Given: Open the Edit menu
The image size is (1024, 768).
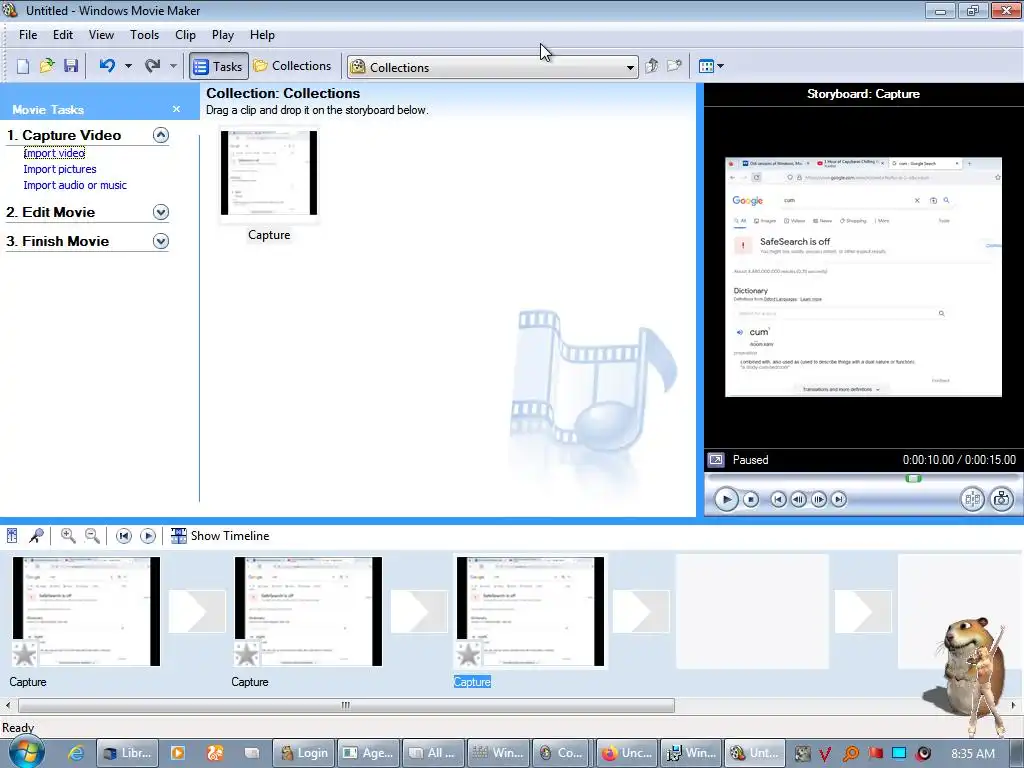Looking at the screenshot, I should pyautogui.click(x=63, y=35).
